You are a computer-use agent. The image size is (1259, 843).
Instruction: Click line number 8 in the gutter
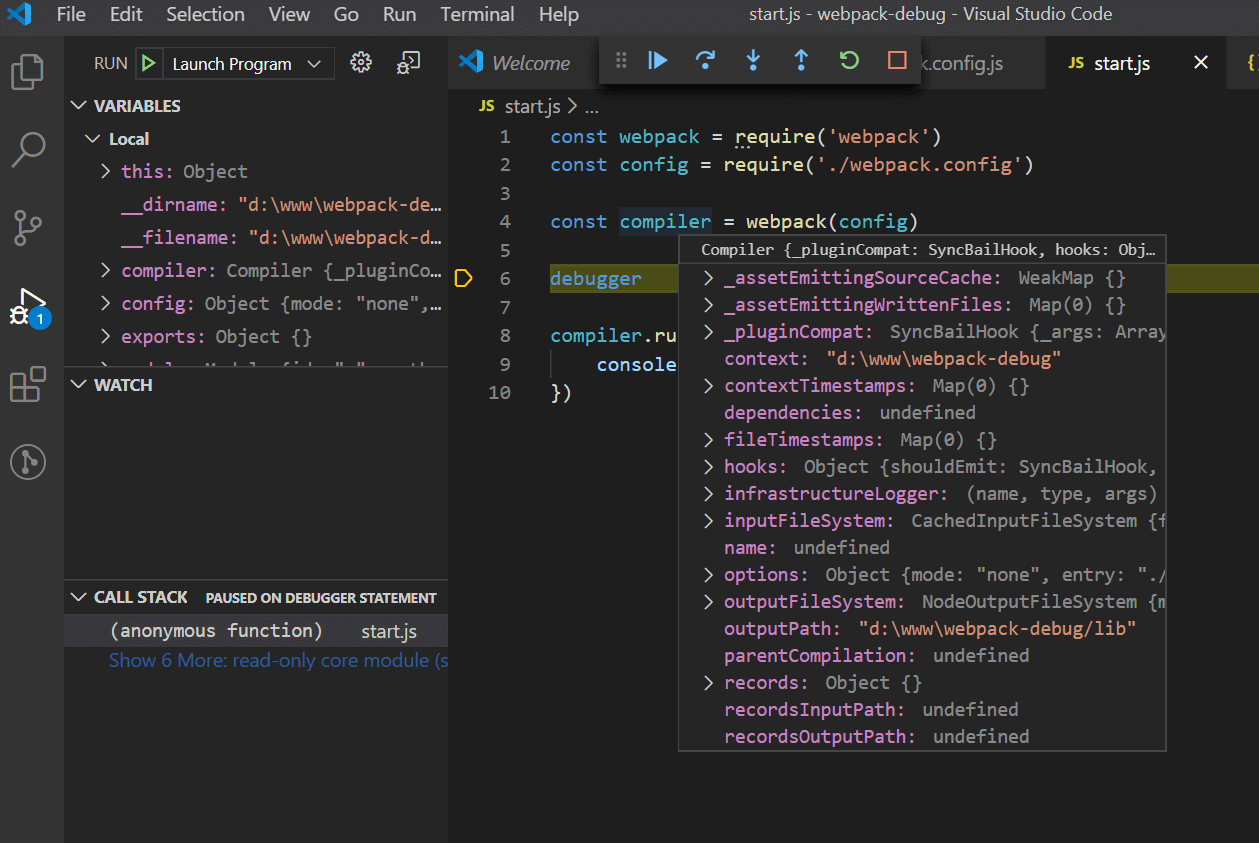pyautogui.click(x=505, y=336)
